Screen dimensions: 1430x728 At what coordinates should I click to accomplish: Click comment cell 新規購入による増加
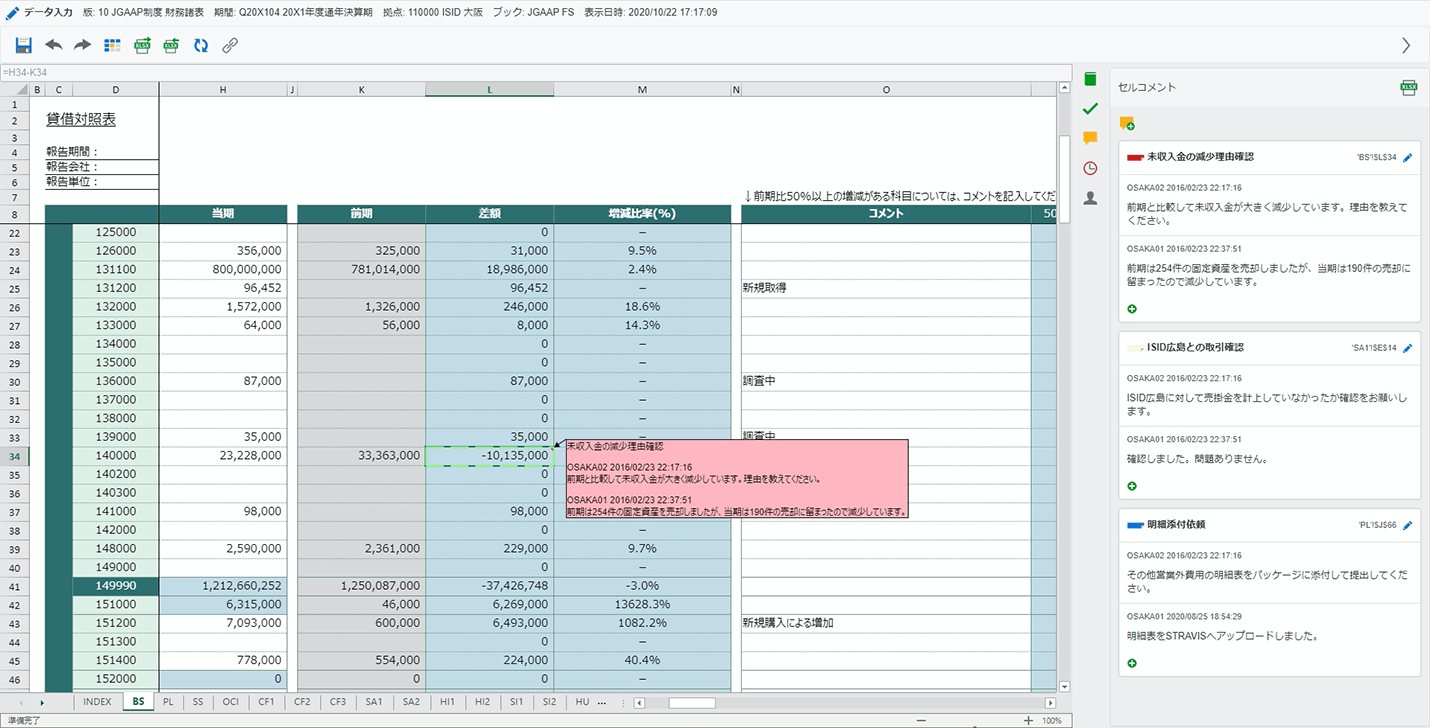click(886, 623)
